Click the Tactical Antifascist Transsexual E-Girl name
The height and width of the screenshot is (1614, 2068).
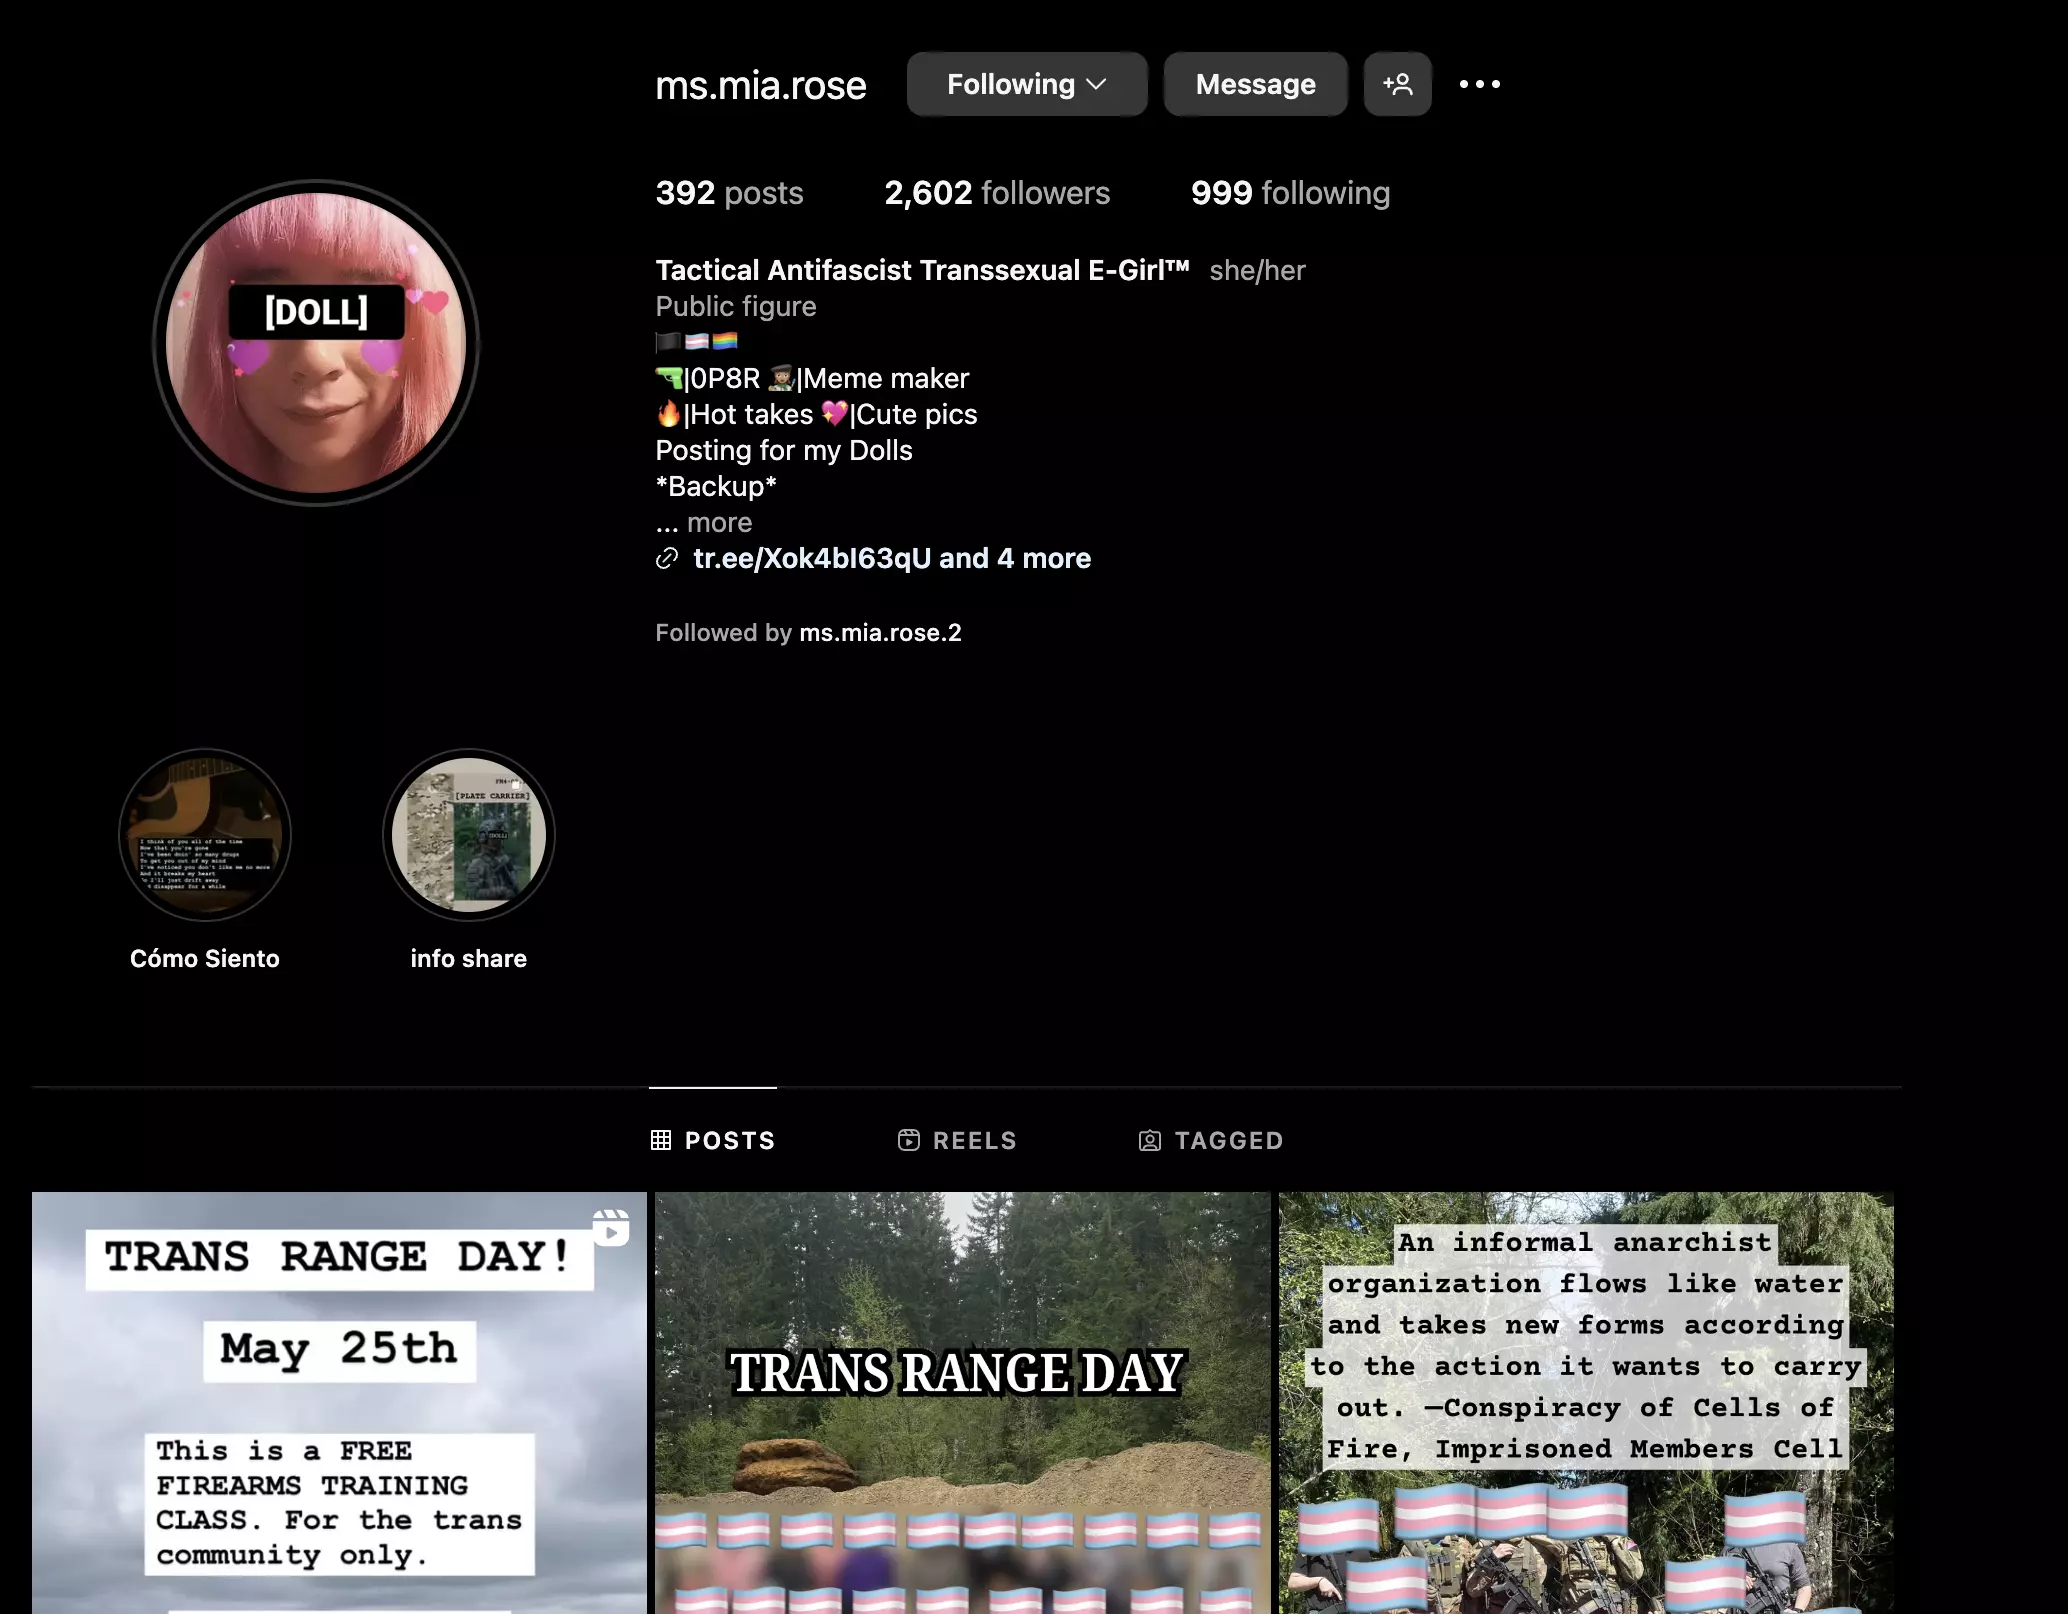click(922, 270)
